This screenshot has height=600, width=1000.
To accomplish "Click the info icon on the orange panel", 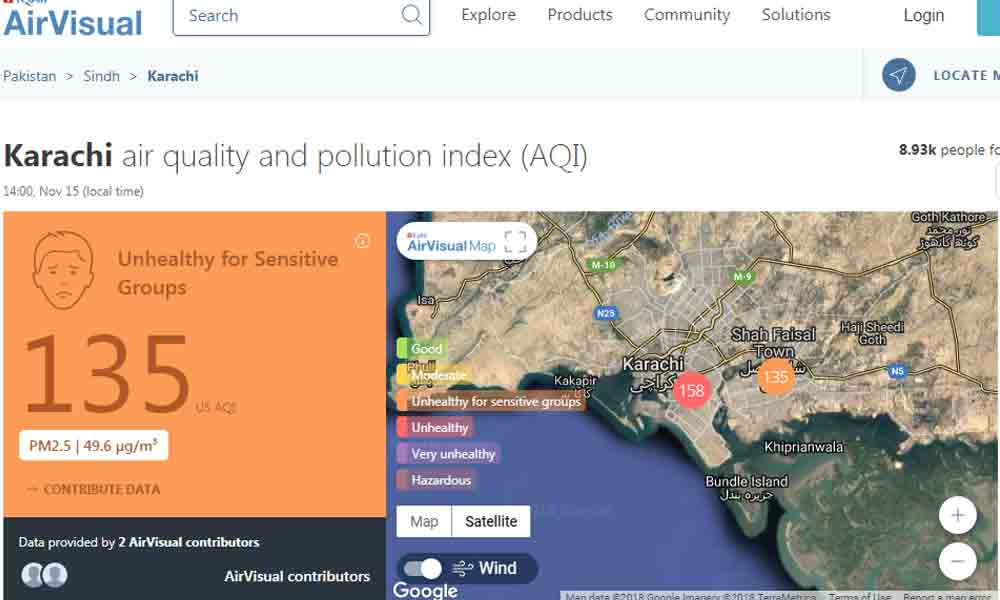I will pos(362,241).
